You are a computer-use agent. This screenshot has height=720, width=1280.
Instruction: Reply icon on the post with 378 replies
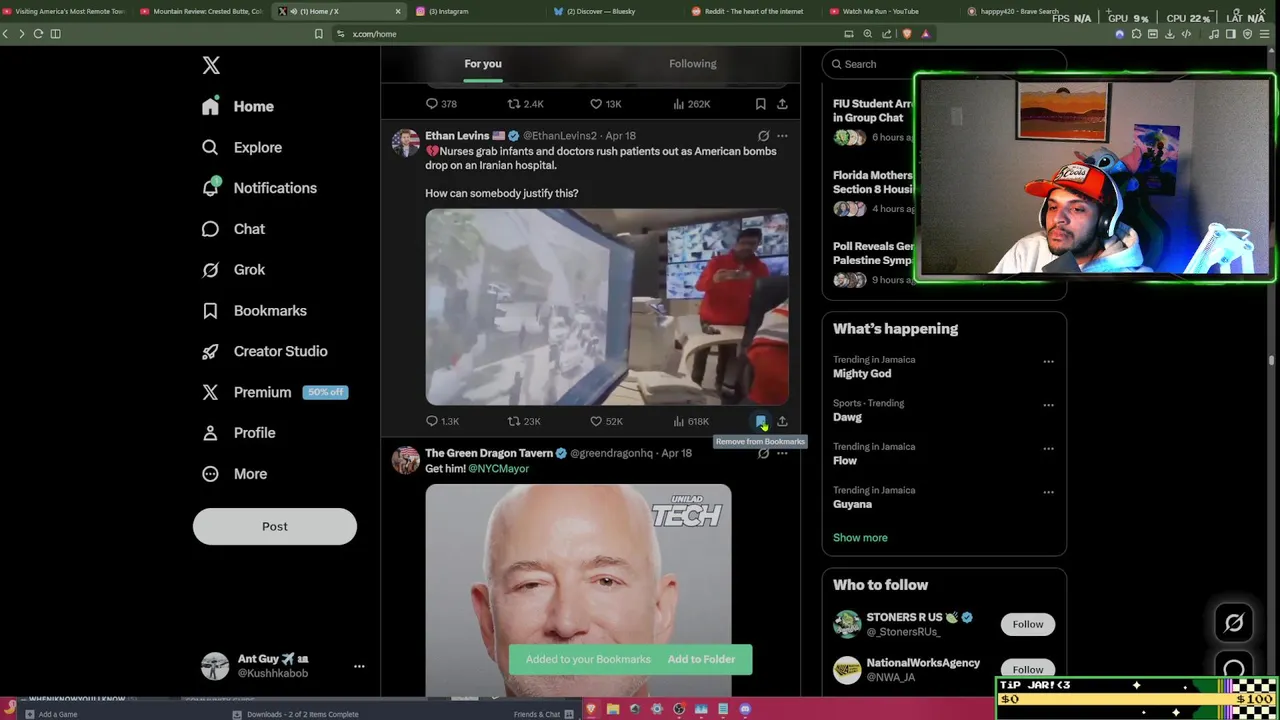441,104
